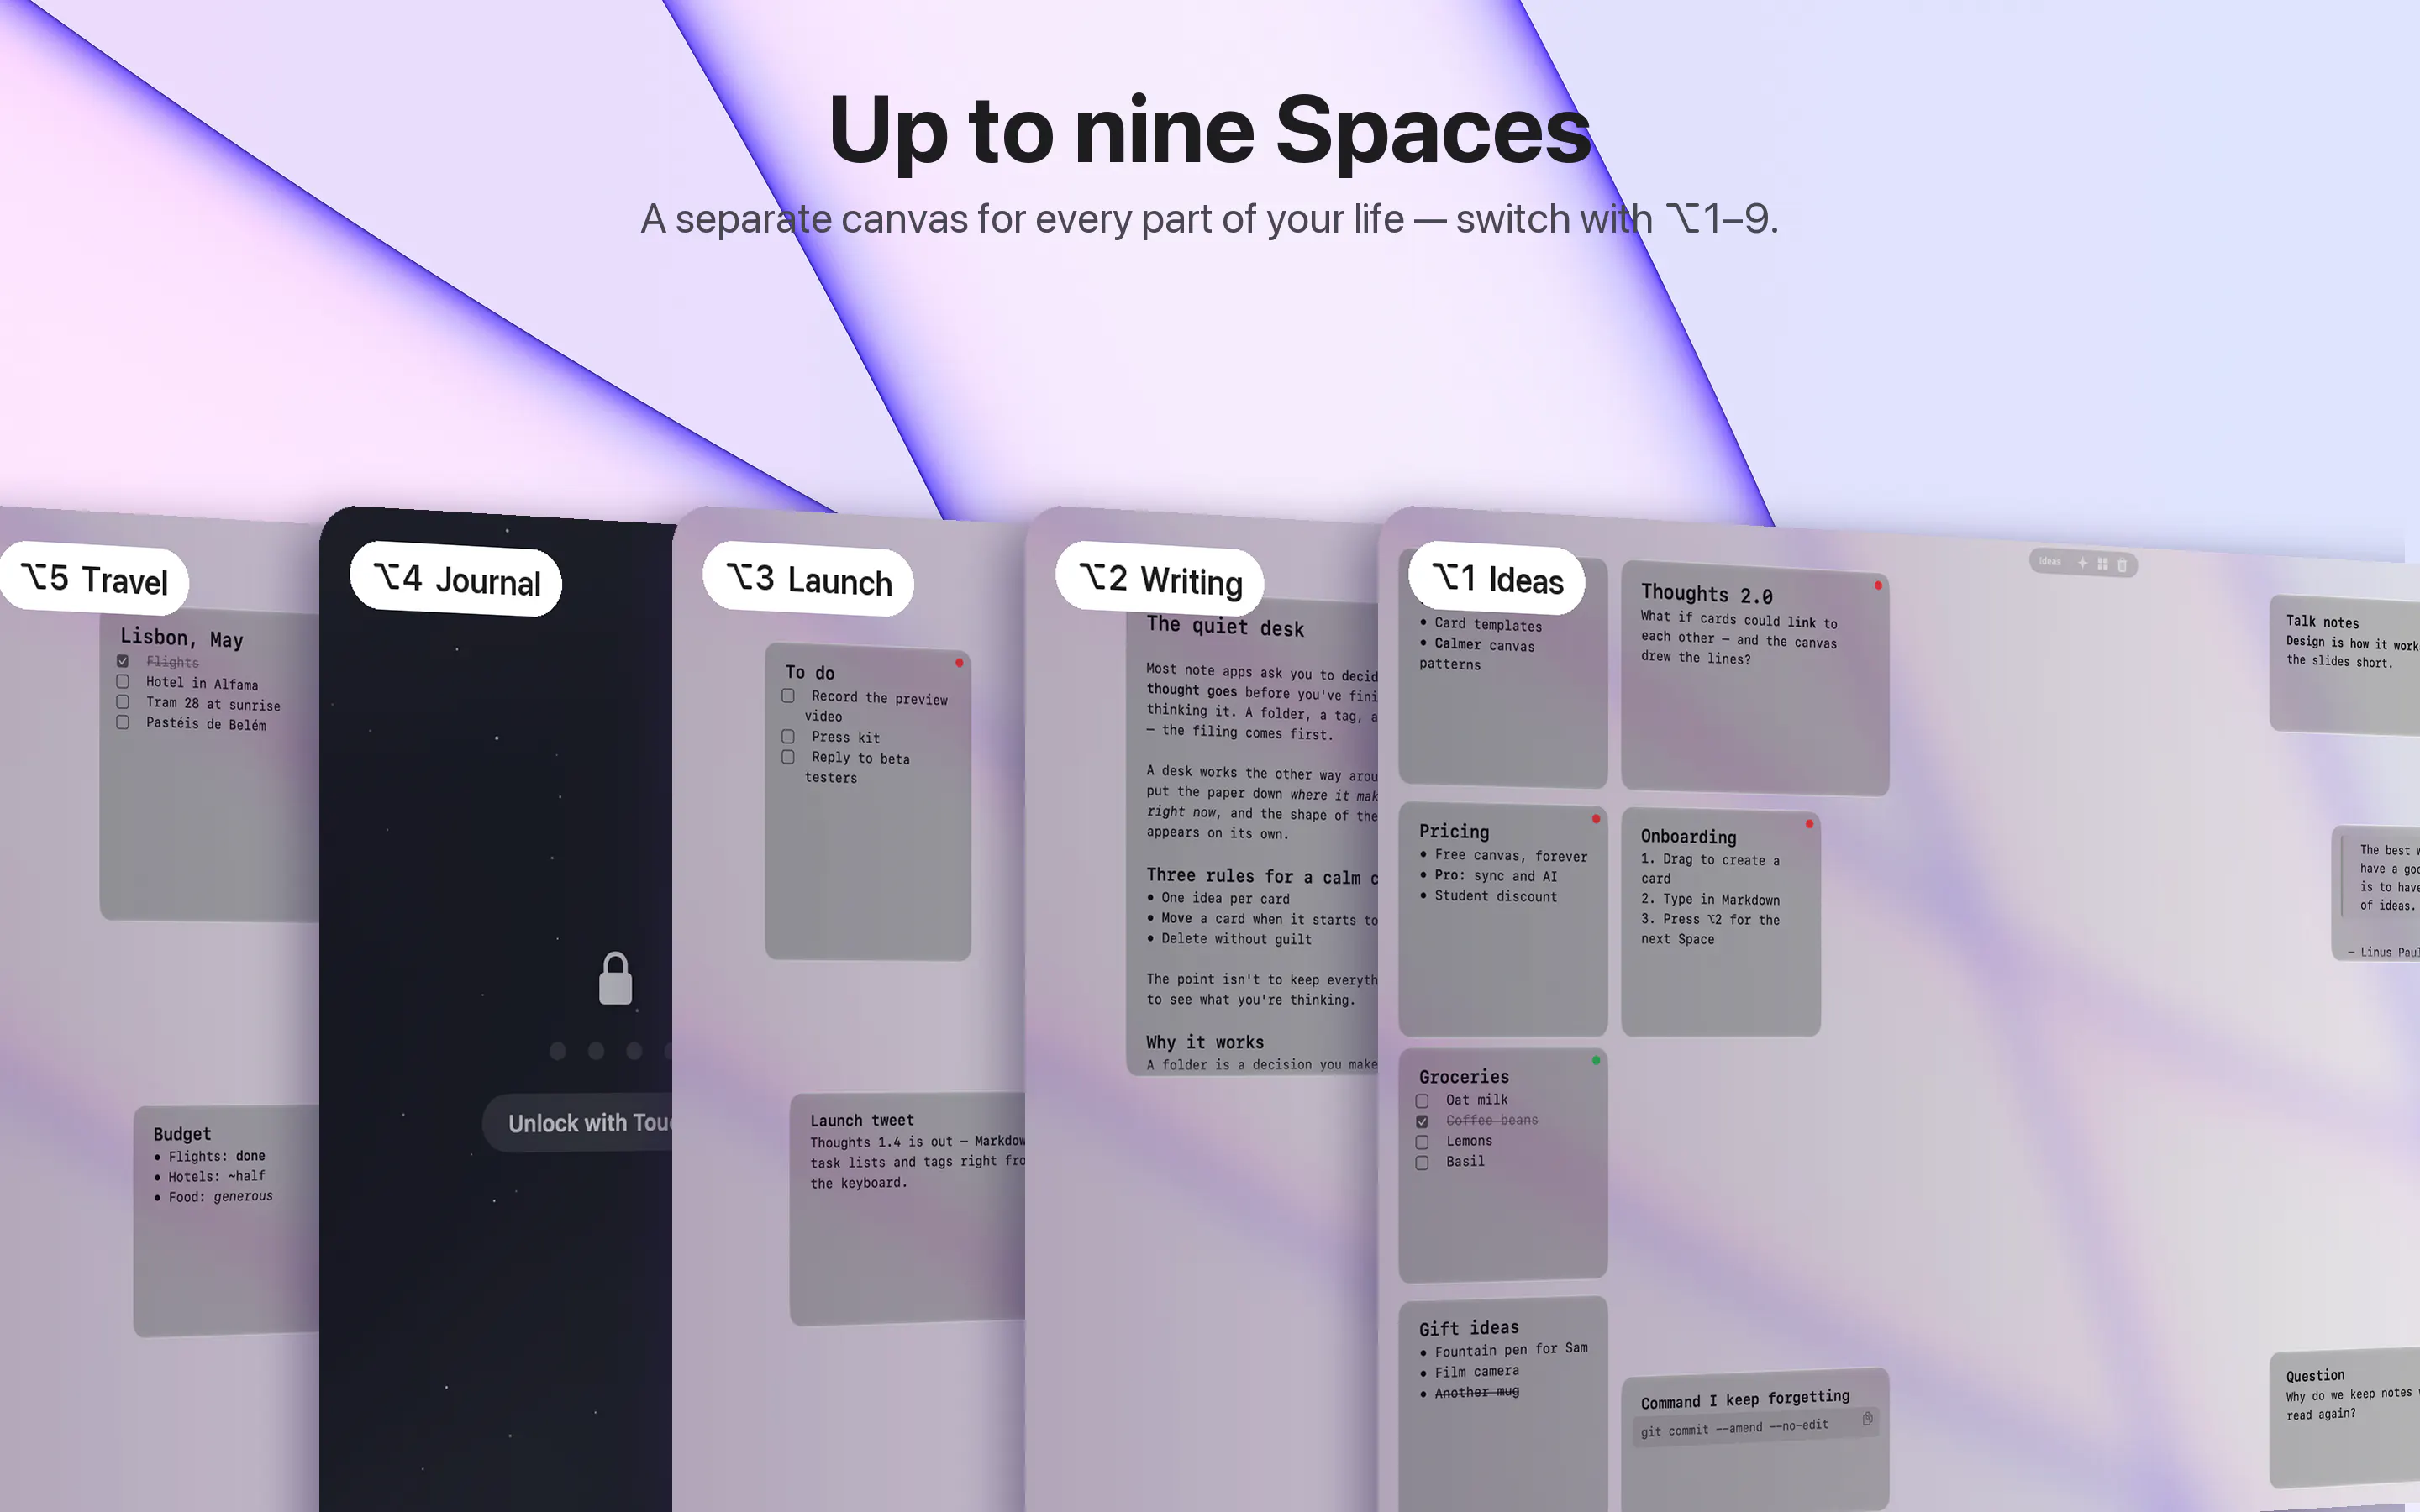Viewport: 2420px width, 1512px height.
Task: Click the red dot on the To do card
Action: (x=959, y=663)
